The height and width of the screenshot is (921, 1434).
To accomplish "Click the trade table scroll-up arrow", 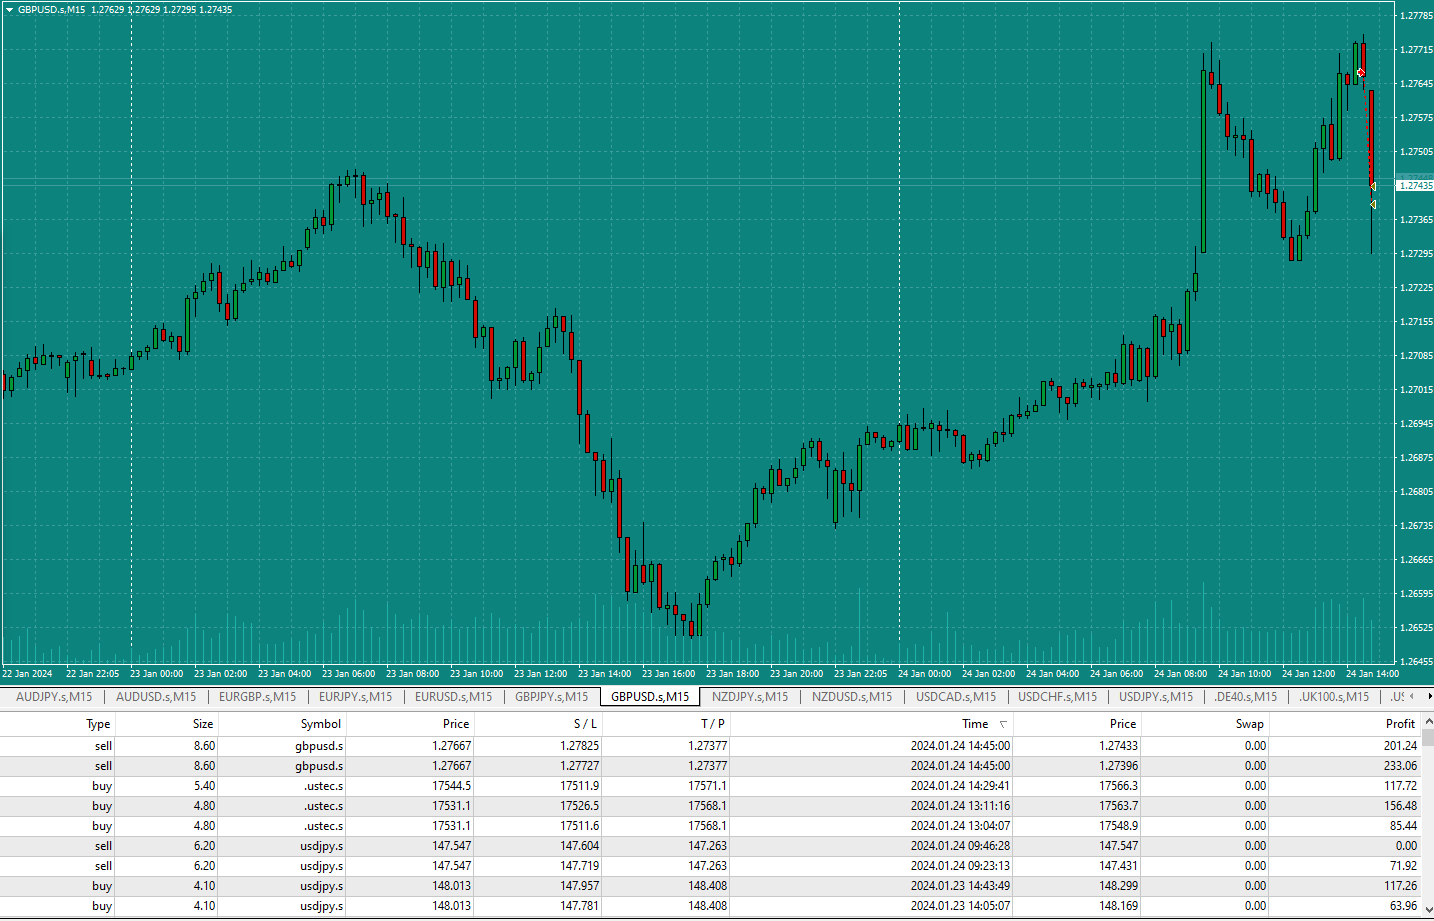I will coord(1428,721).
